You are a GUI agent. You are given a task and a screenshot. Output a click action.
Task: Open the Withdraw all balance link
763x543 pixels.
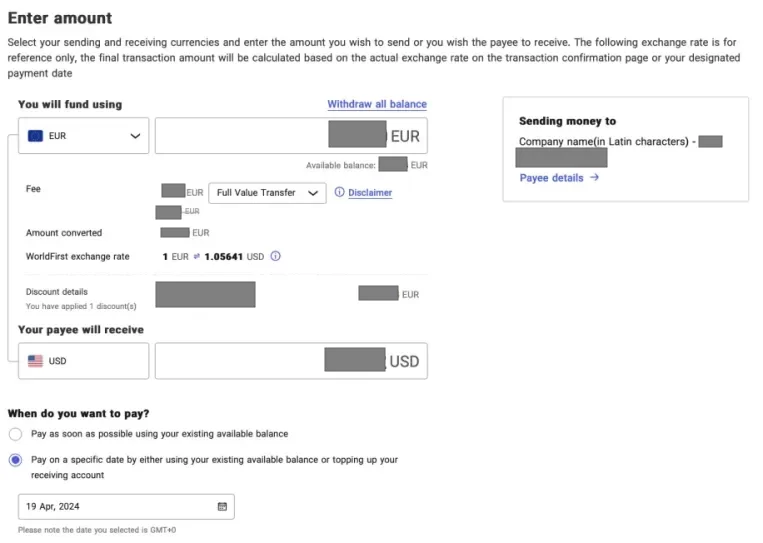(x=377, y=104)
